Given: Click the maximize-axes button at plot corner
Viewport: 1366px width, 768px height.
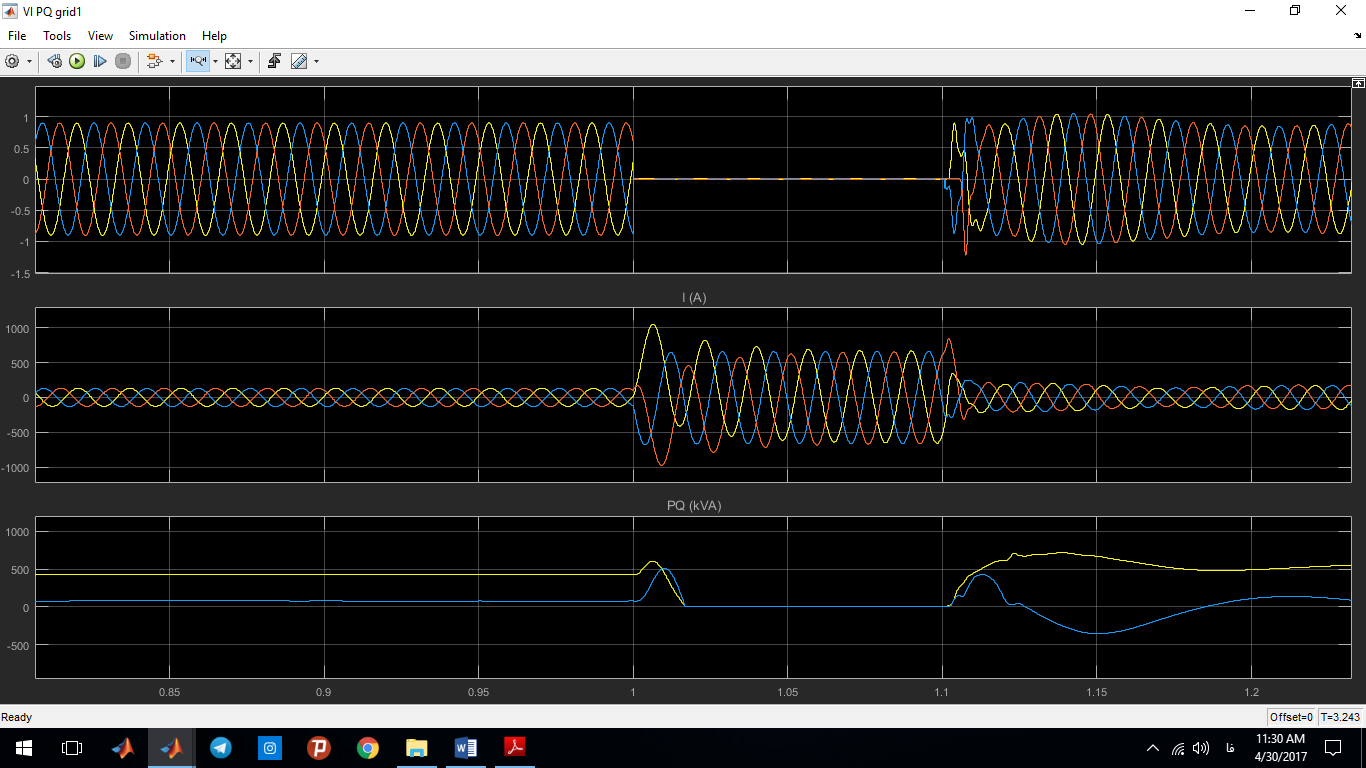Looking at the screenshot, I should click(x=1358, y=83).
